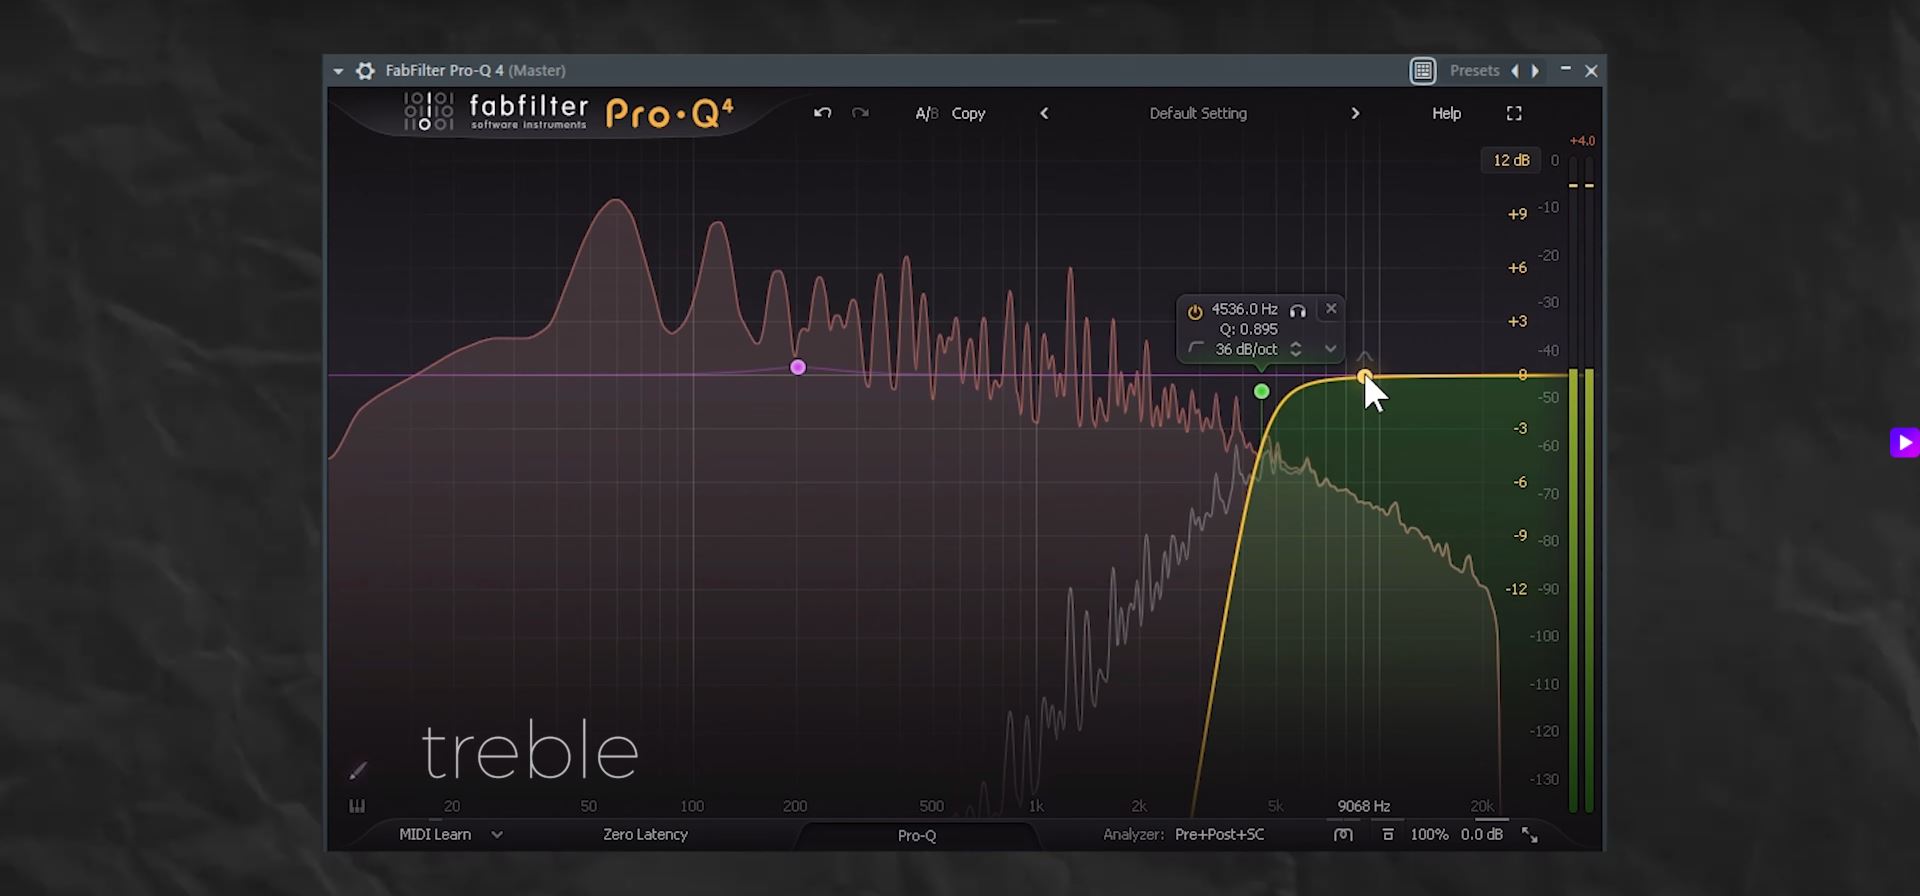Click the yellow curve handle at 0 dB

(1364, 376)
